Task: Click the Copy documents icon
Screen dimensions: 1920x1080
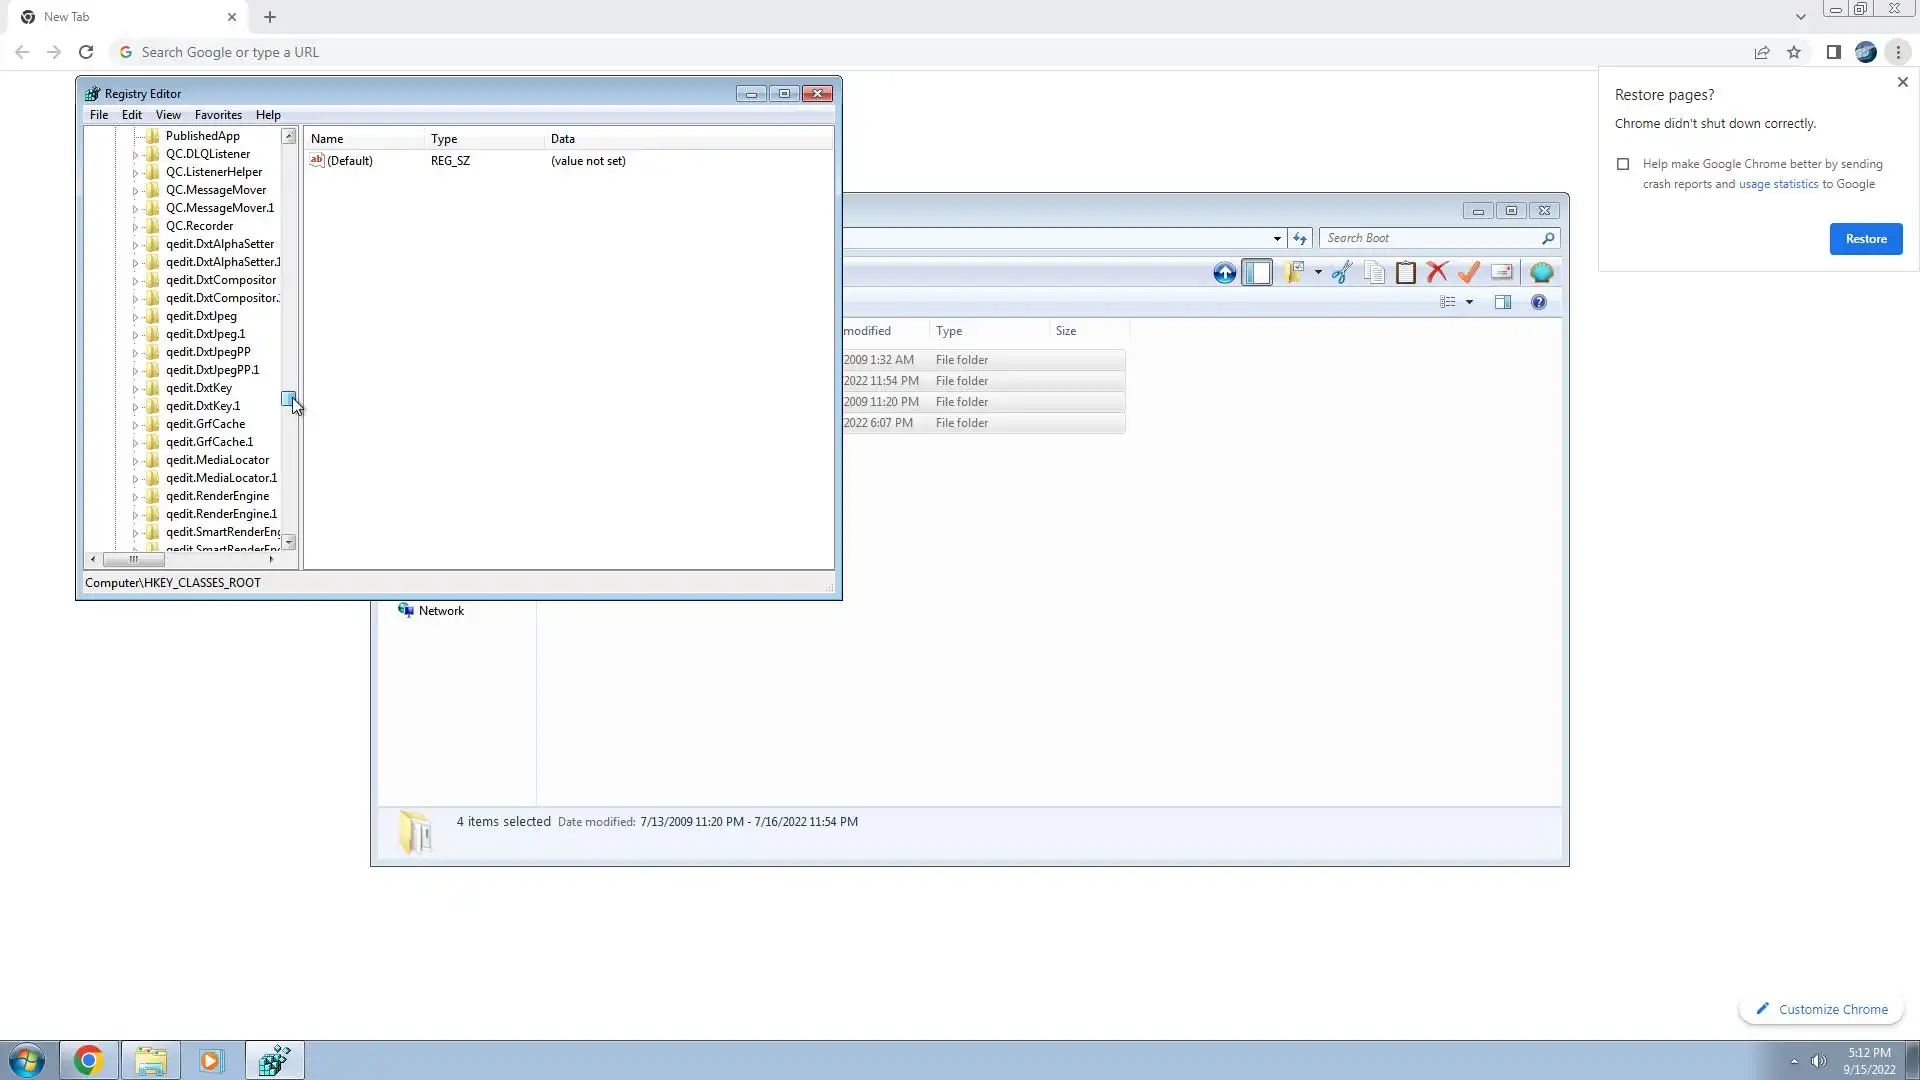Action: pos(1374,272)
